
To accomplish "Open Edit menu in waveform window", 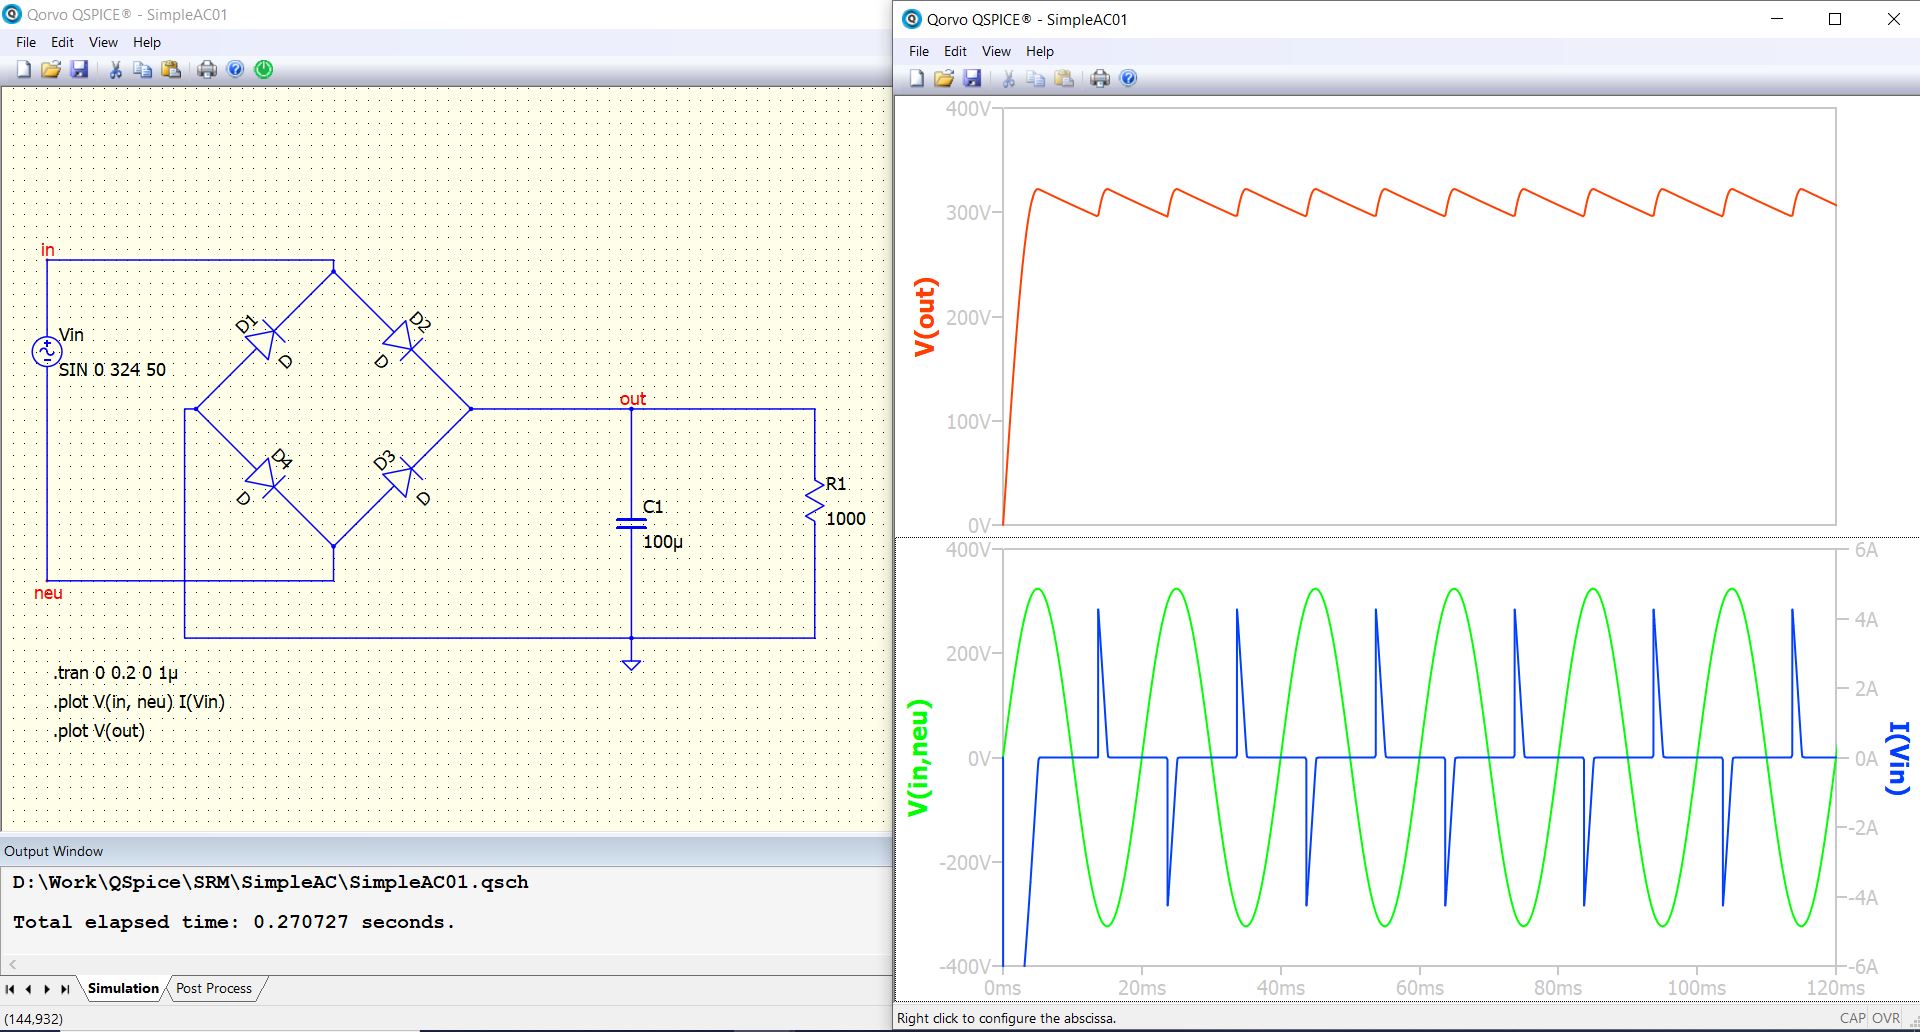I will coord(955,51).
